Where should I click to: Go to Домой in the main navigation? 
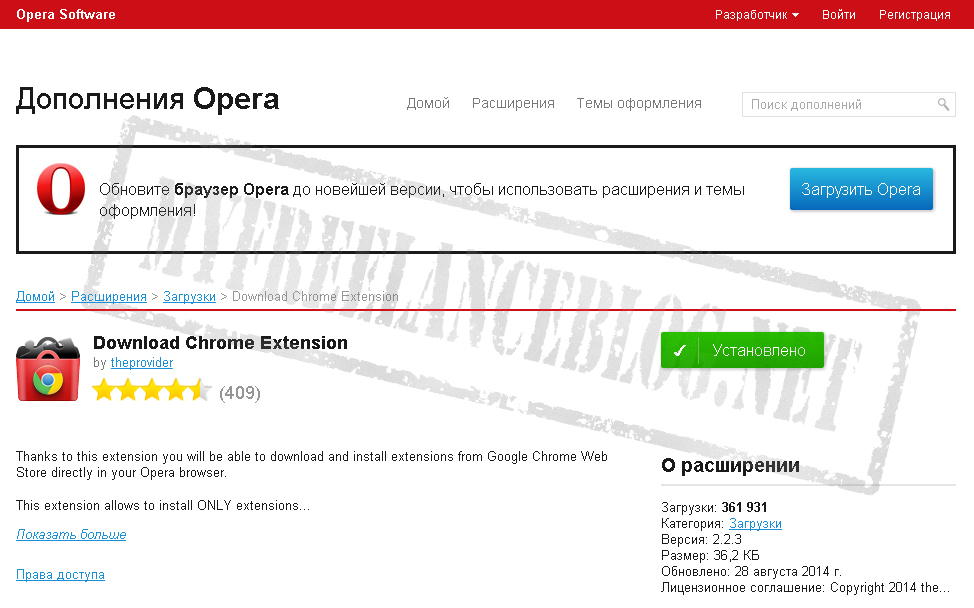pyautogui.click(x=428, y=103)
